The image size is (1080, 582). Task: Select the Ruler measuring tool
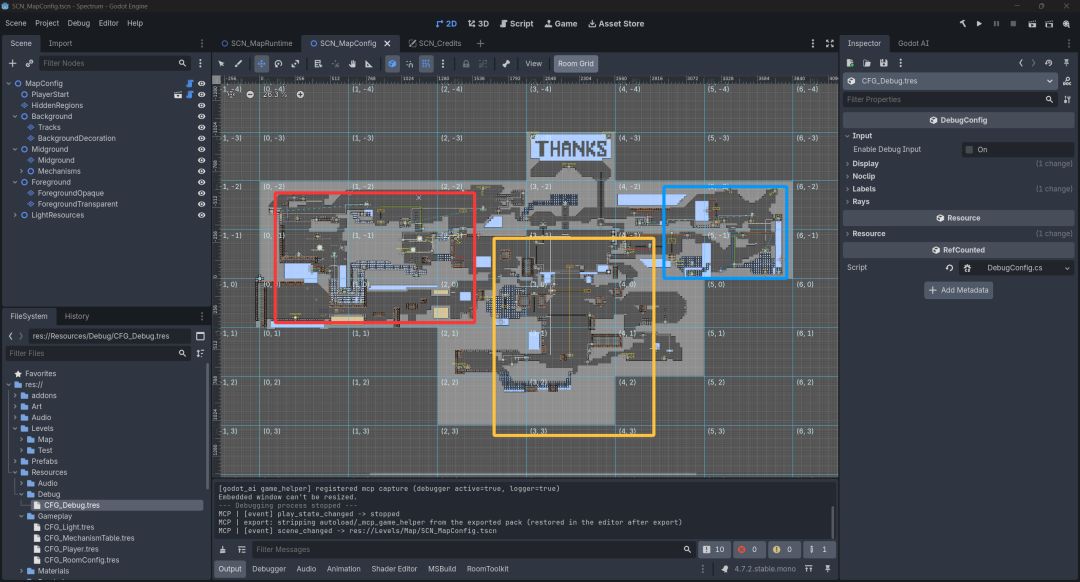368,63
